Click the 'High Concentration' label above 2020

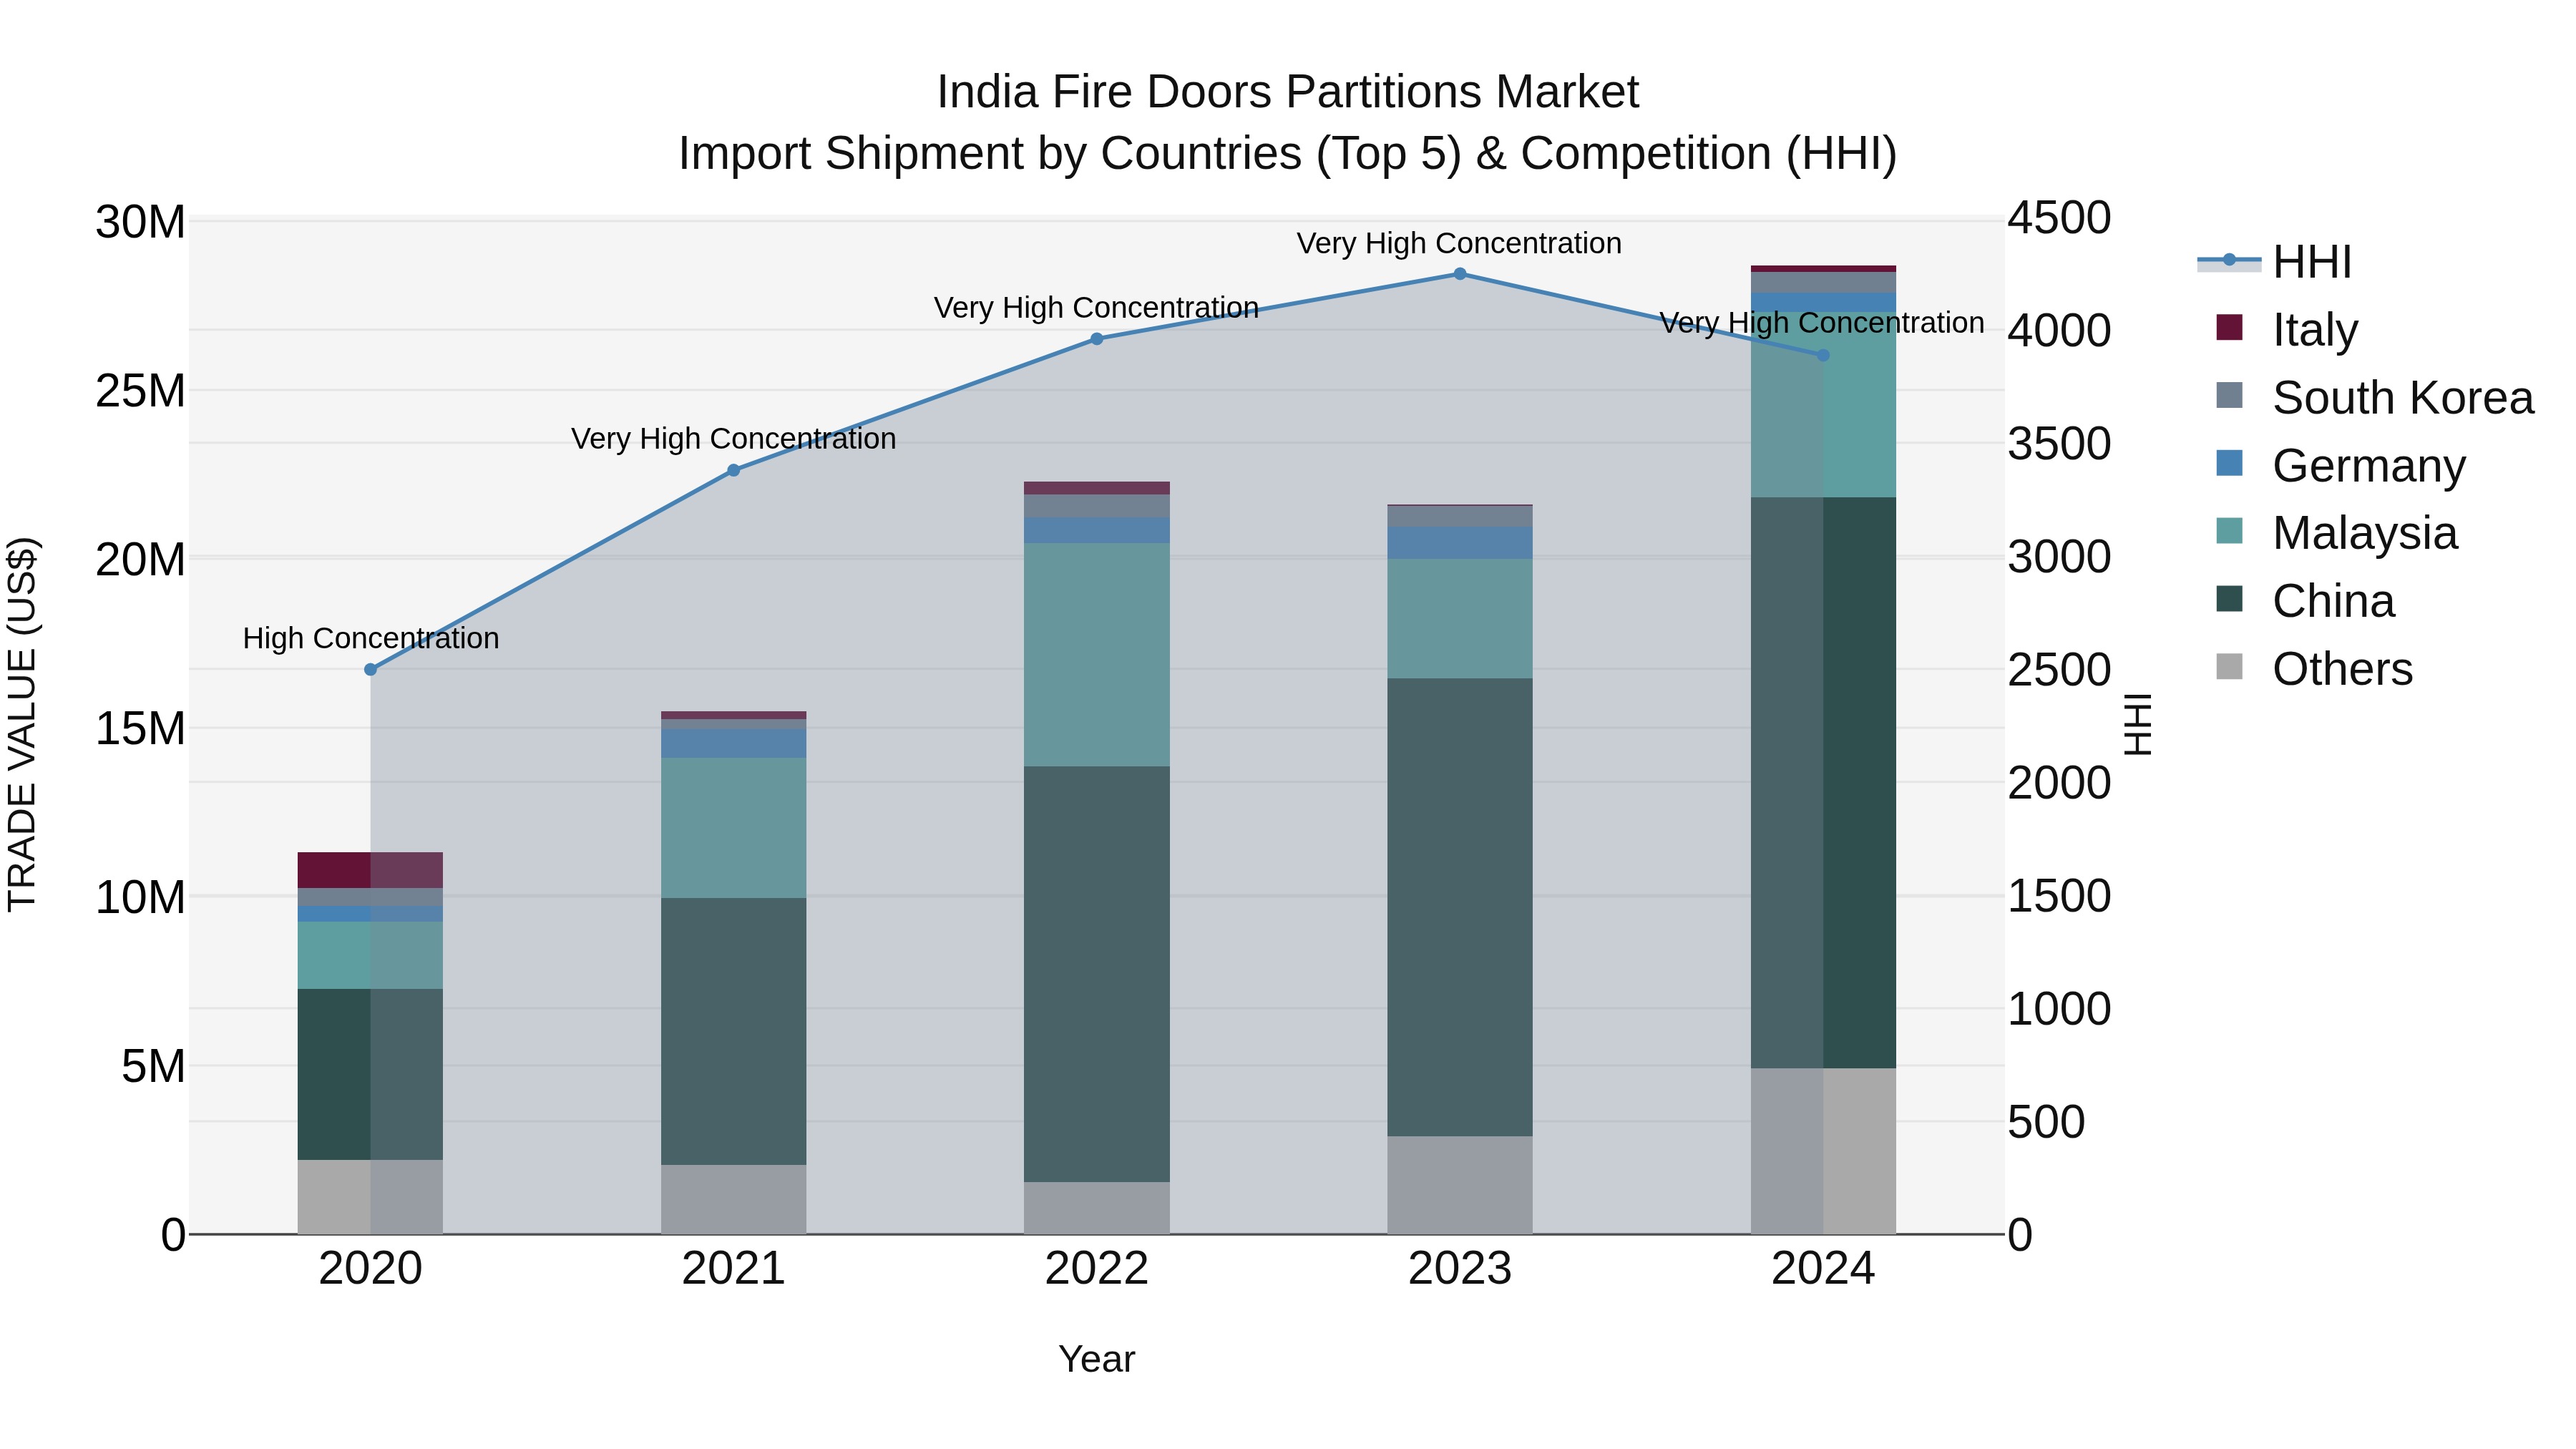370,638
